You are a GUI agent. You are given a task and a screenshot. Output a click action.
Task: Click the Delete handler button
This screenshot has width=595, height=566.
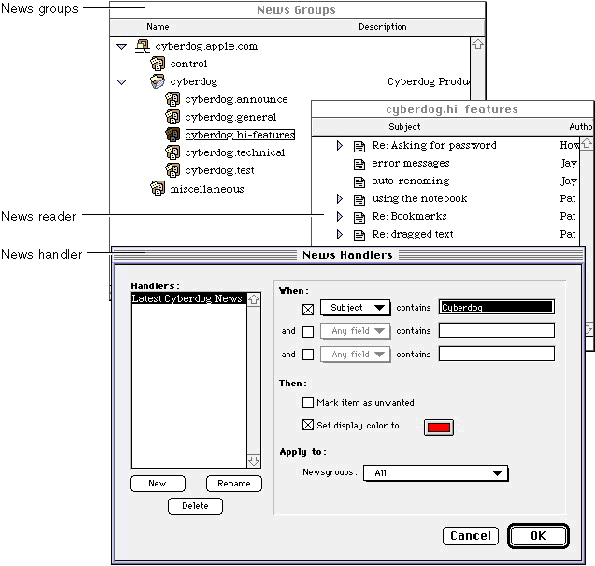(x=195, y=506)
